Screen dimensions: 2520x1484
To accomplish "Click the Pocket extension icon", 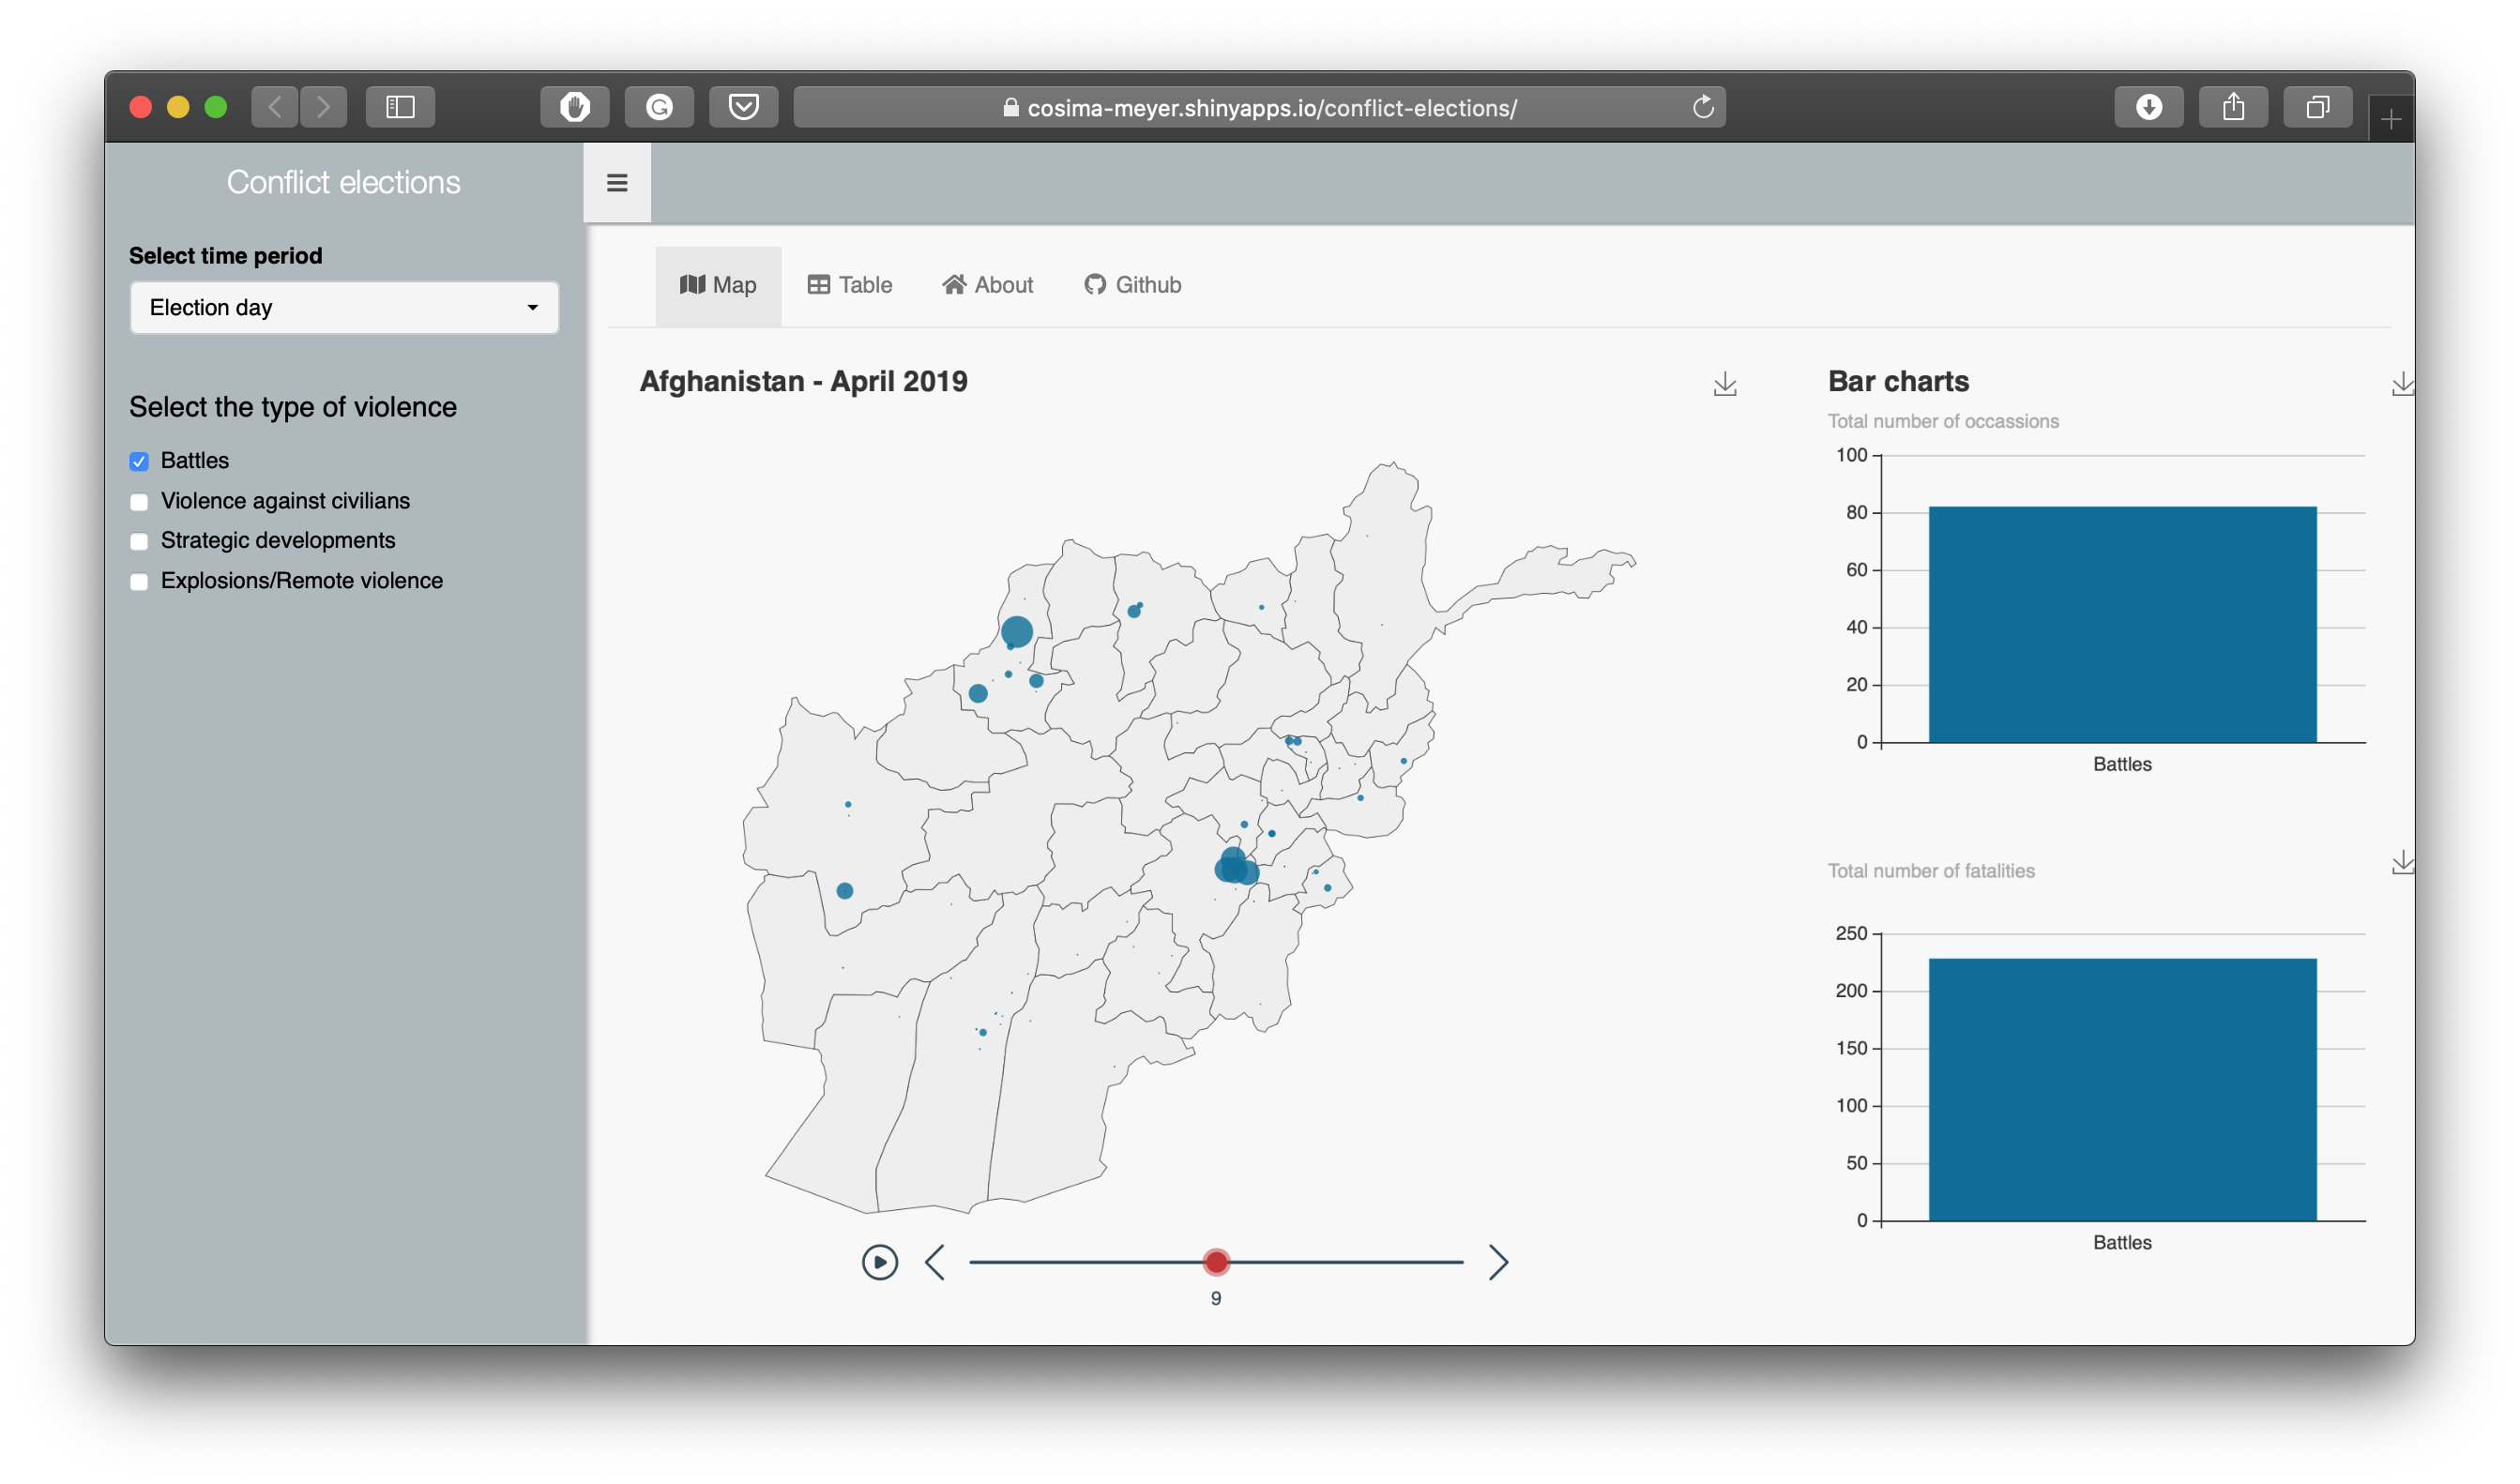I will 743,107.
